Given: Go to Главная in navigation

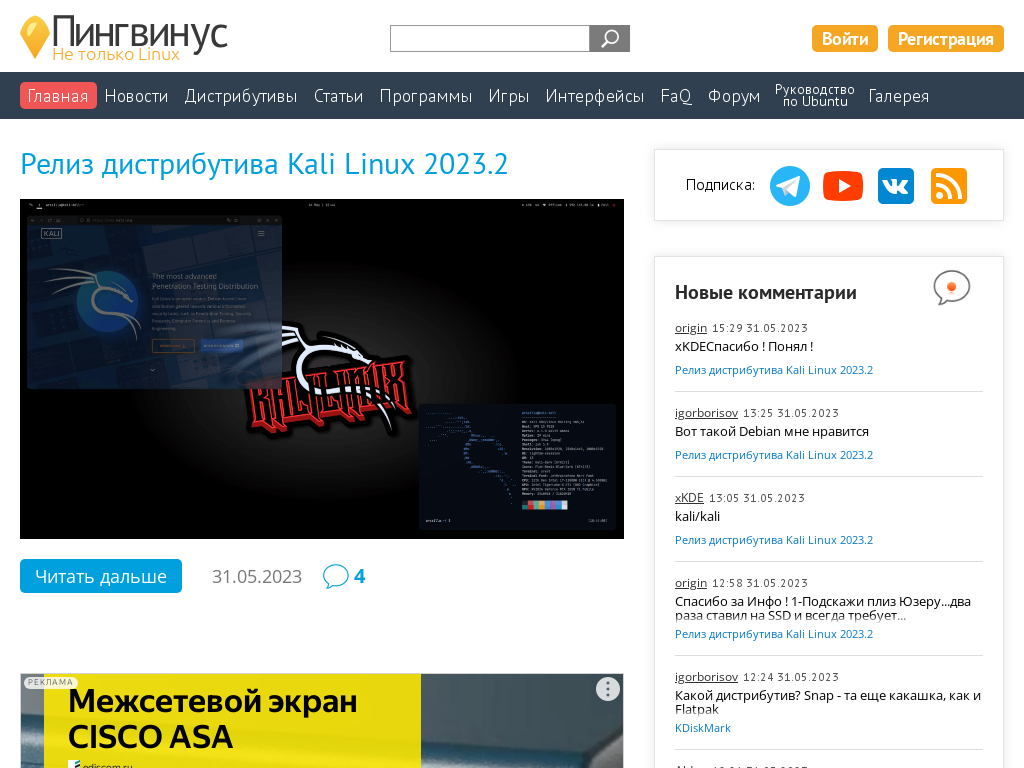Looking at the screenshot, I should [58, 96].
